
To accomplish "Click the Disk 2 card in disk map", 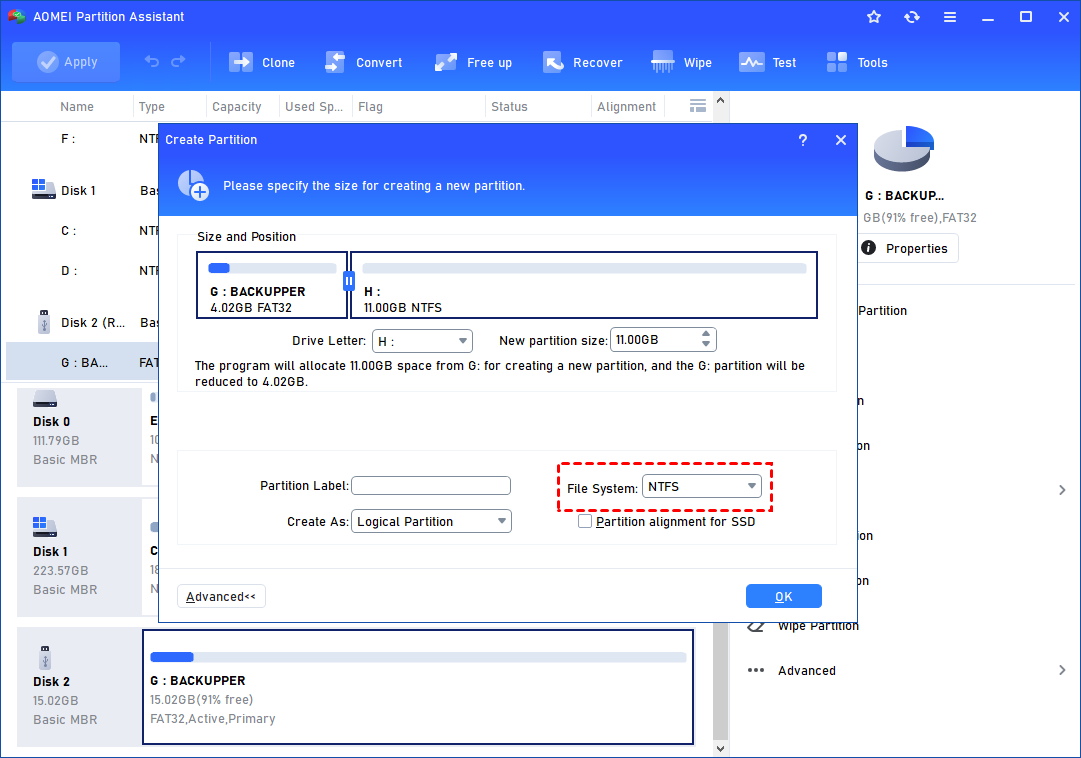I will click(79, 687).
